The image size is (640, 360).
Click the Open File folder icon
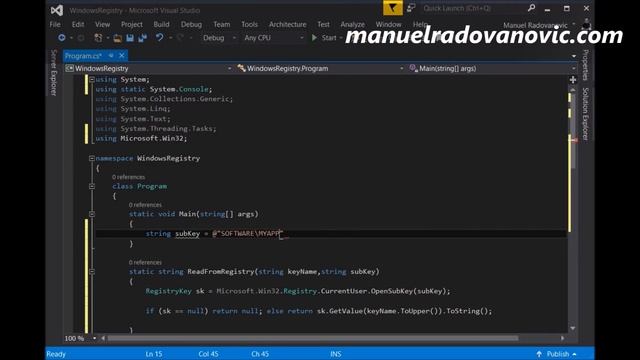click(x=118, y=38)
